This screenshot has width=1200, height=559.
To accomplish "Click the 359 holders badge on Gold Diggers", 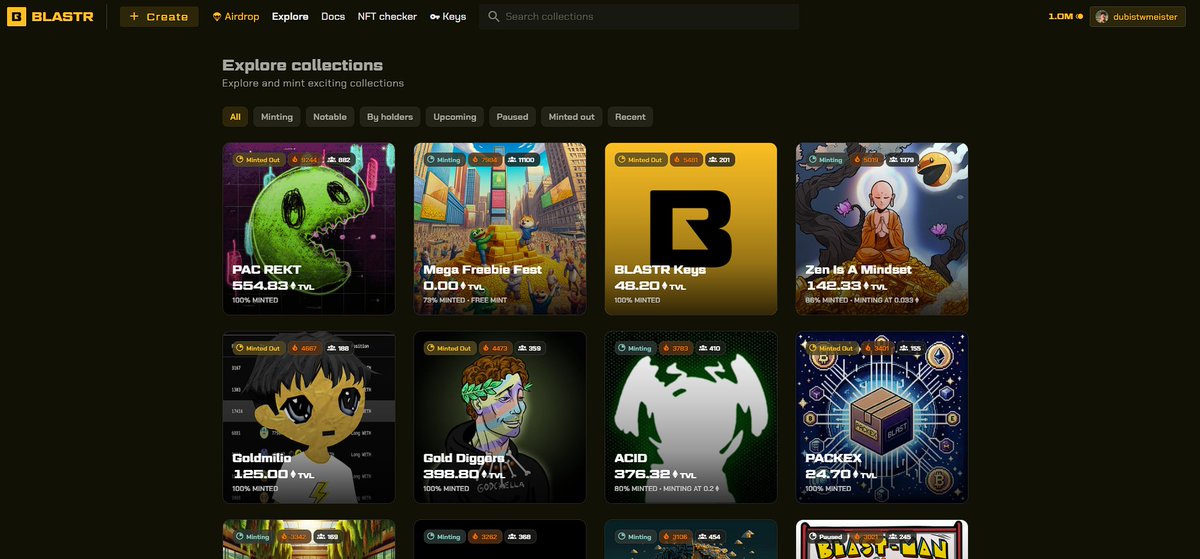I will coord(530,348).
